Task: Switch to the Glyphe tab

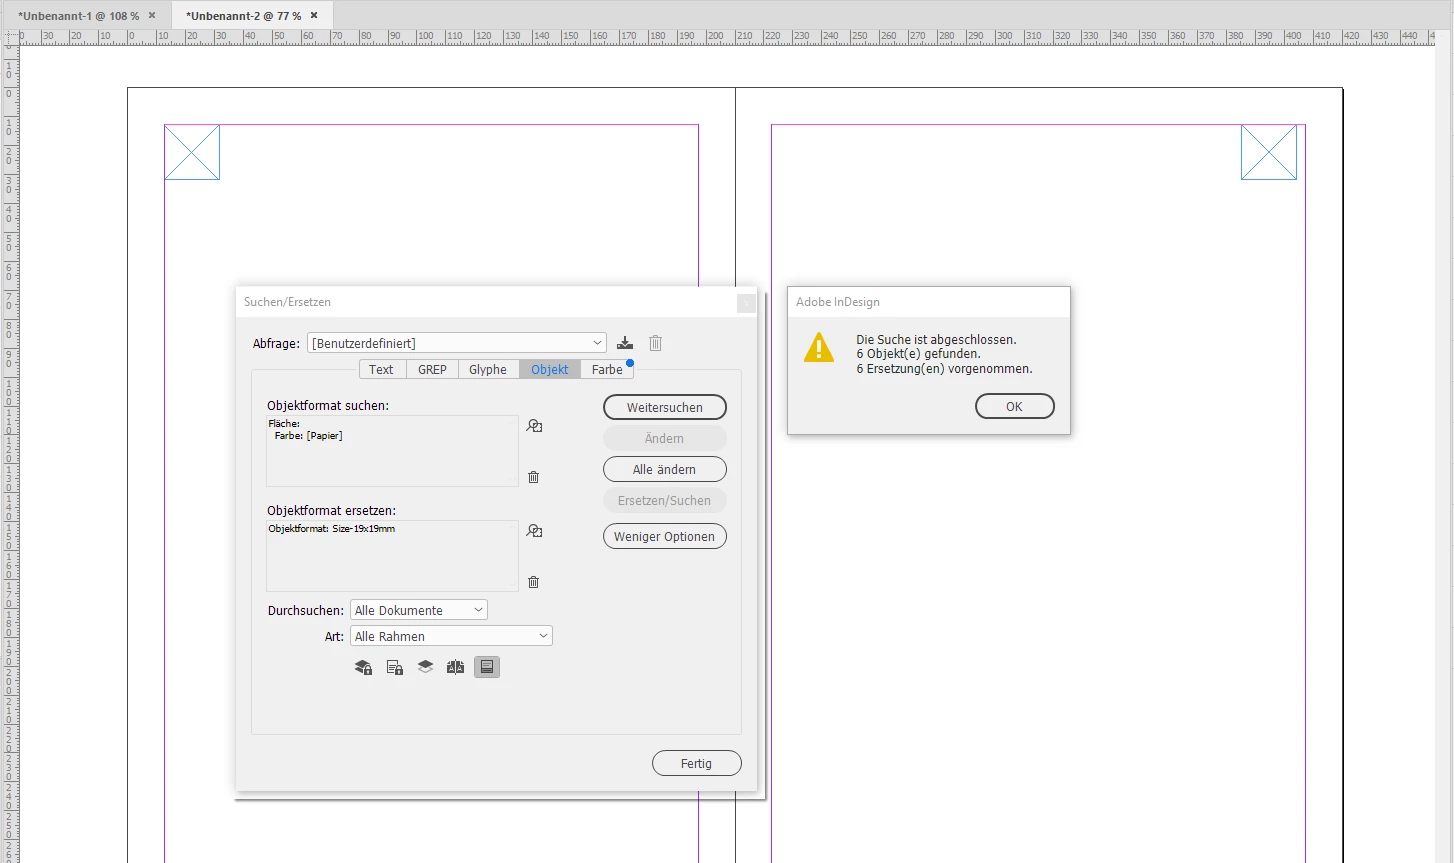Action: (488, 369)
